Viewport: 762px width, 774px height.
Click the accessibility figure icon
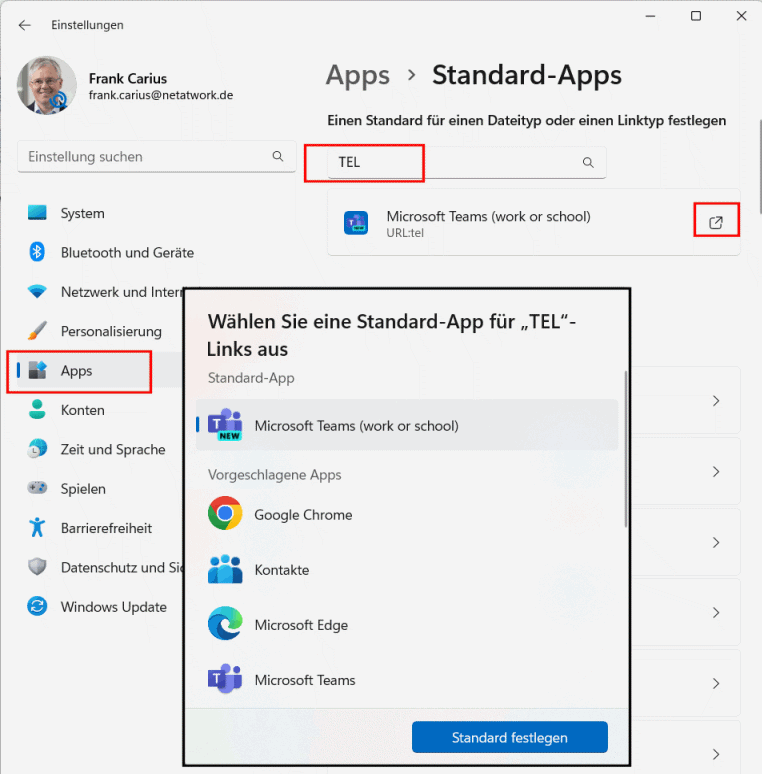pos(37,527)
